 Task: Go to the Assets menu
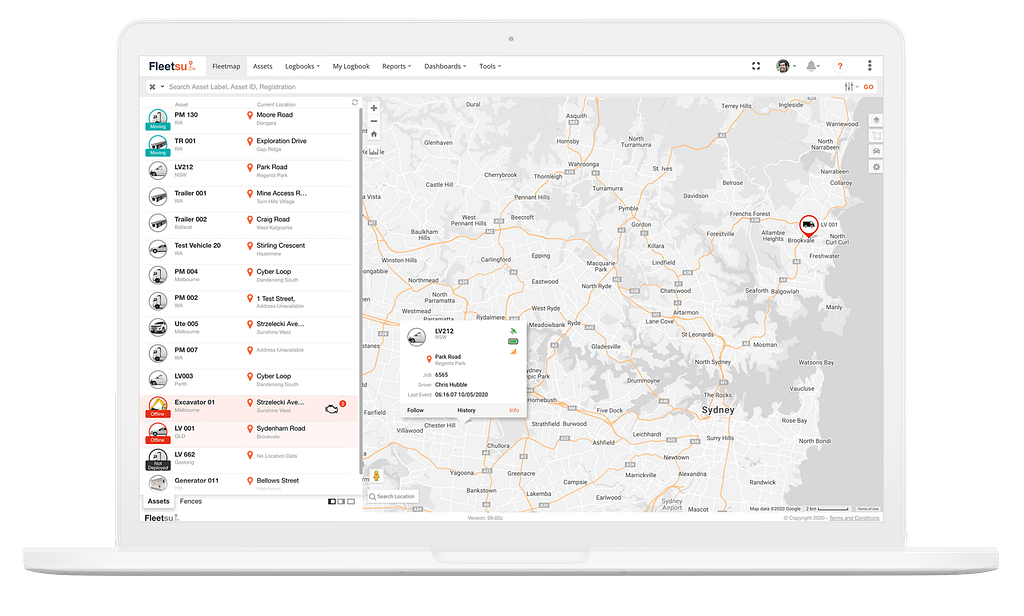click(x=263, y=66)
